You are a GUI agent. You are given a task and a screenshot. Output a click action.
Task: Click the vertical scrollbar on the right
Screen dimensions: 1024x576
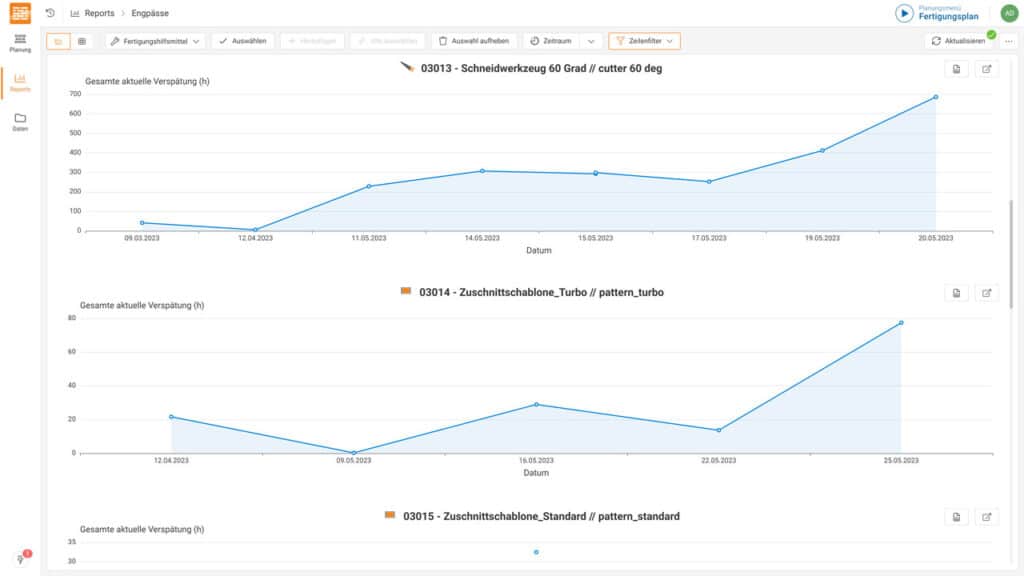click(x=1011, y=250)
